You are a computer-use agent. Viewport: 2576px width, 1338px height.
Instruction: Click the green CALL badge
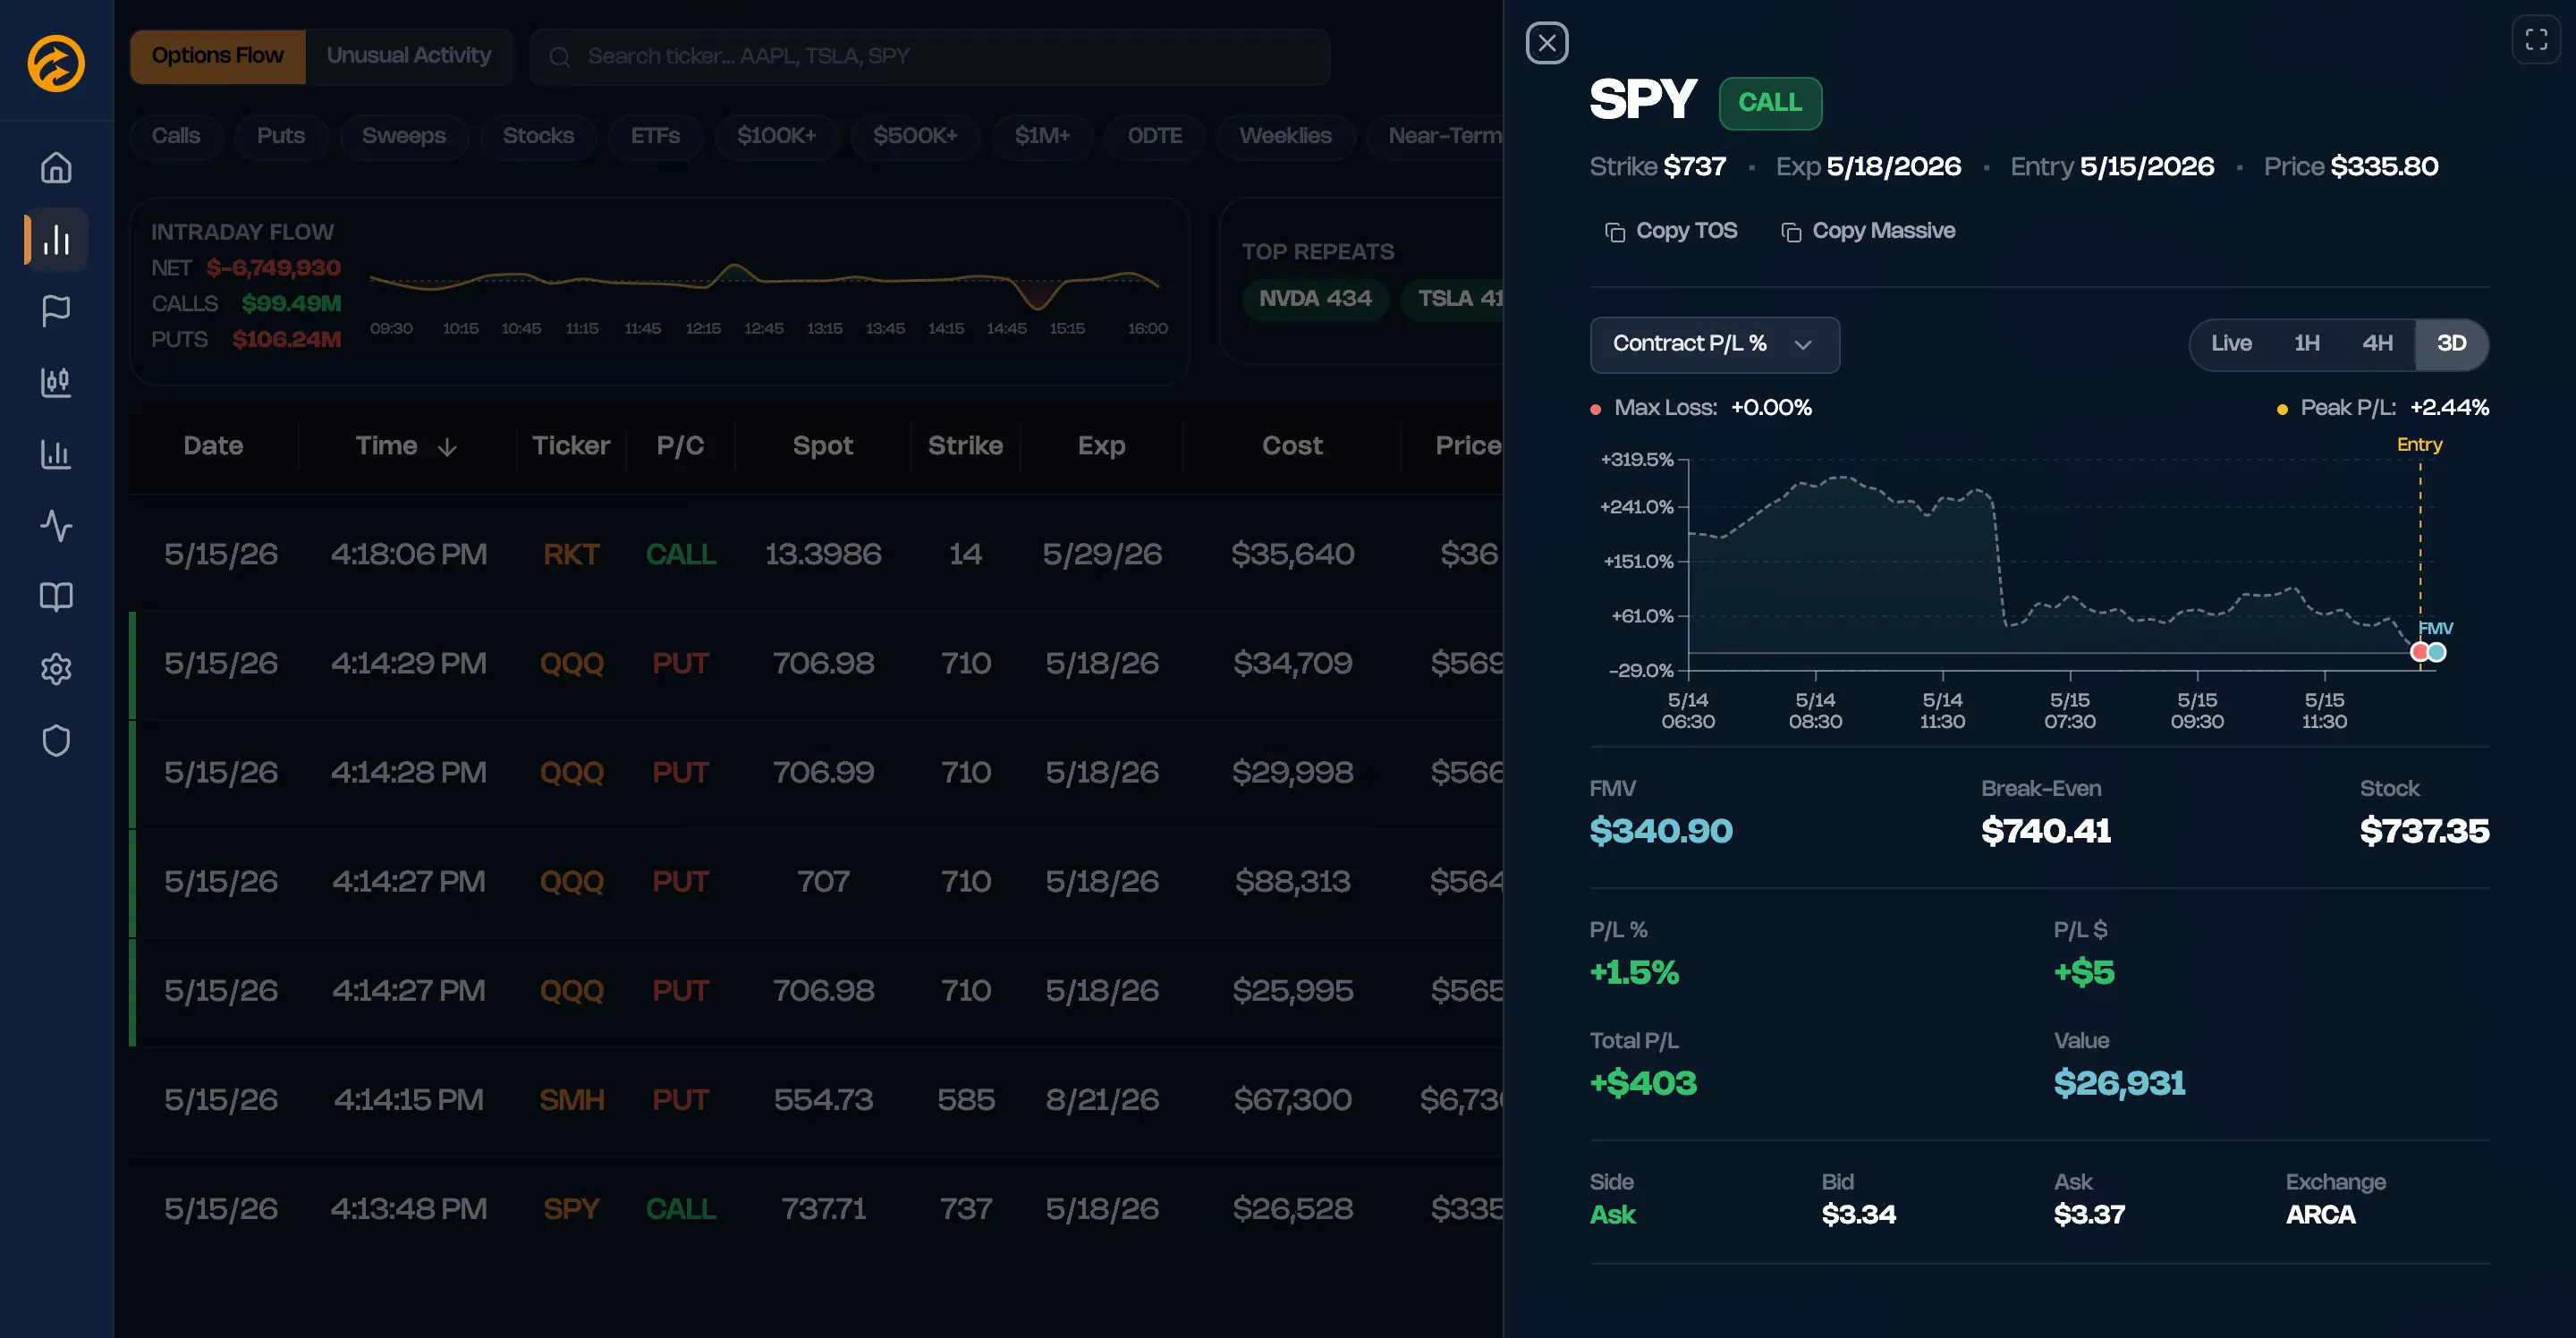click(x=1770, y=103)
